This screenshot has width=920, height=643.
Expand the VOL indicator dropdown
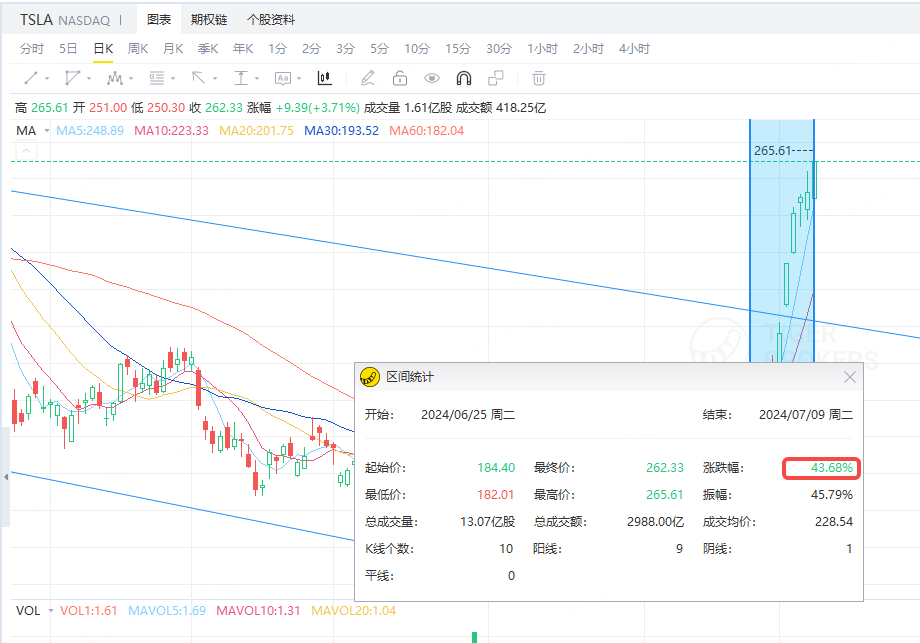point(50,611)
